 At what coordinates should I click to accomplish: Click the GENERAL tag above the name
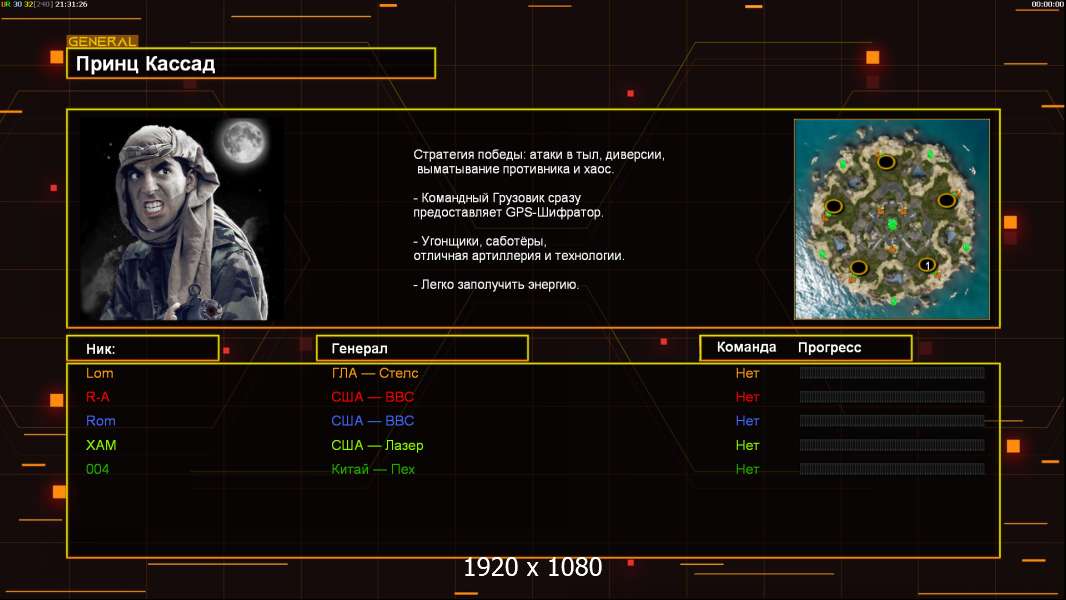click(x=102, y=42)
